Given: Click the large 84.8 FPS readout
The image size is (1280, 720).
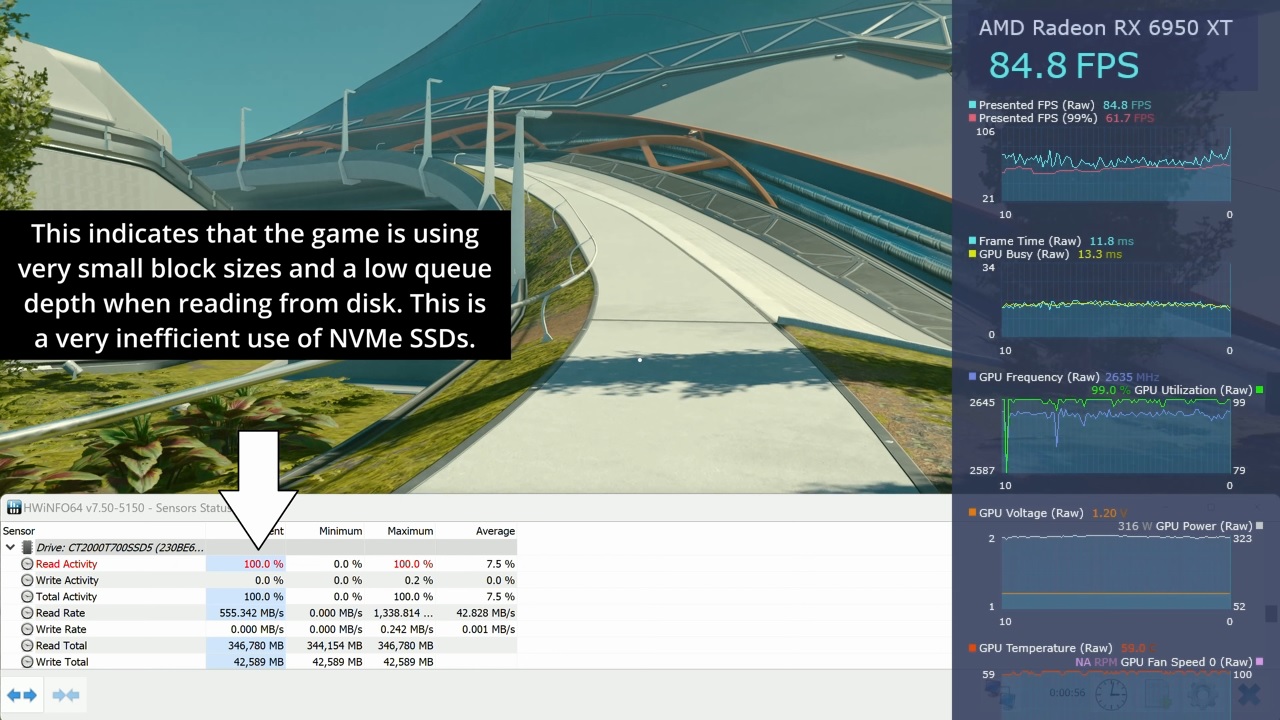Looking at the screenshot, I should click(x=1064, y=66).
